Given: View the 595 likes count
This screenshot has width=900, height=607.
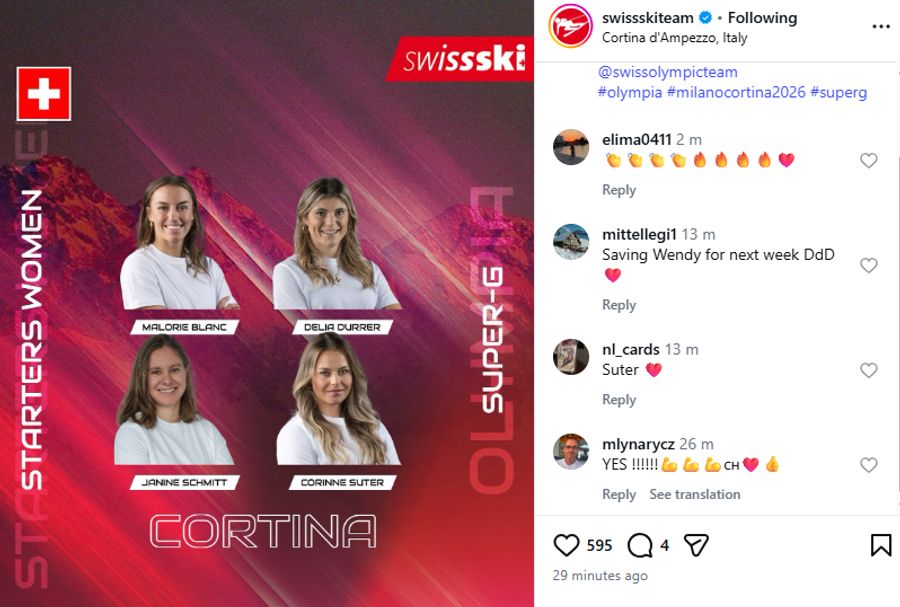Looking at the screenshot, I should [x=599, y=545].
